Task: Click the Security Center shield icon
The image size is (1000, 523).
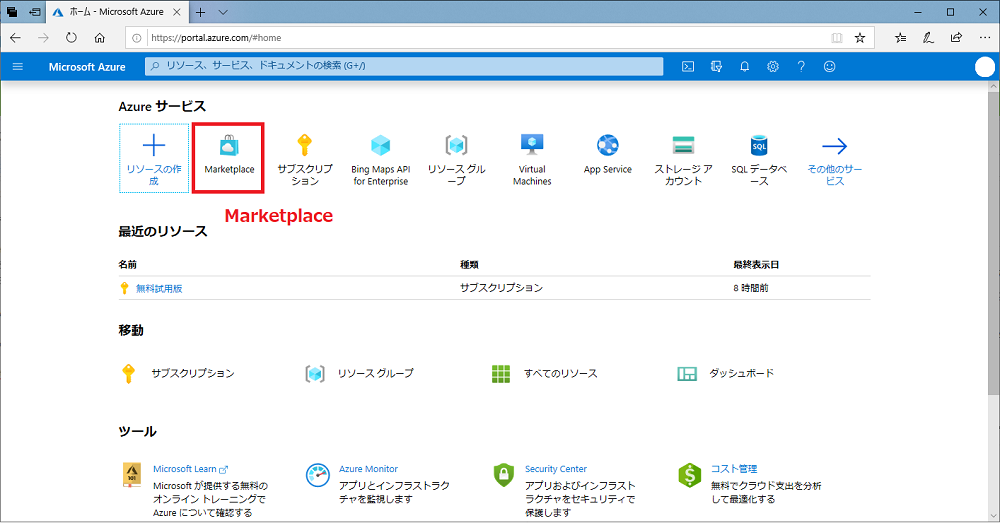Action: [x=504, y=475]
